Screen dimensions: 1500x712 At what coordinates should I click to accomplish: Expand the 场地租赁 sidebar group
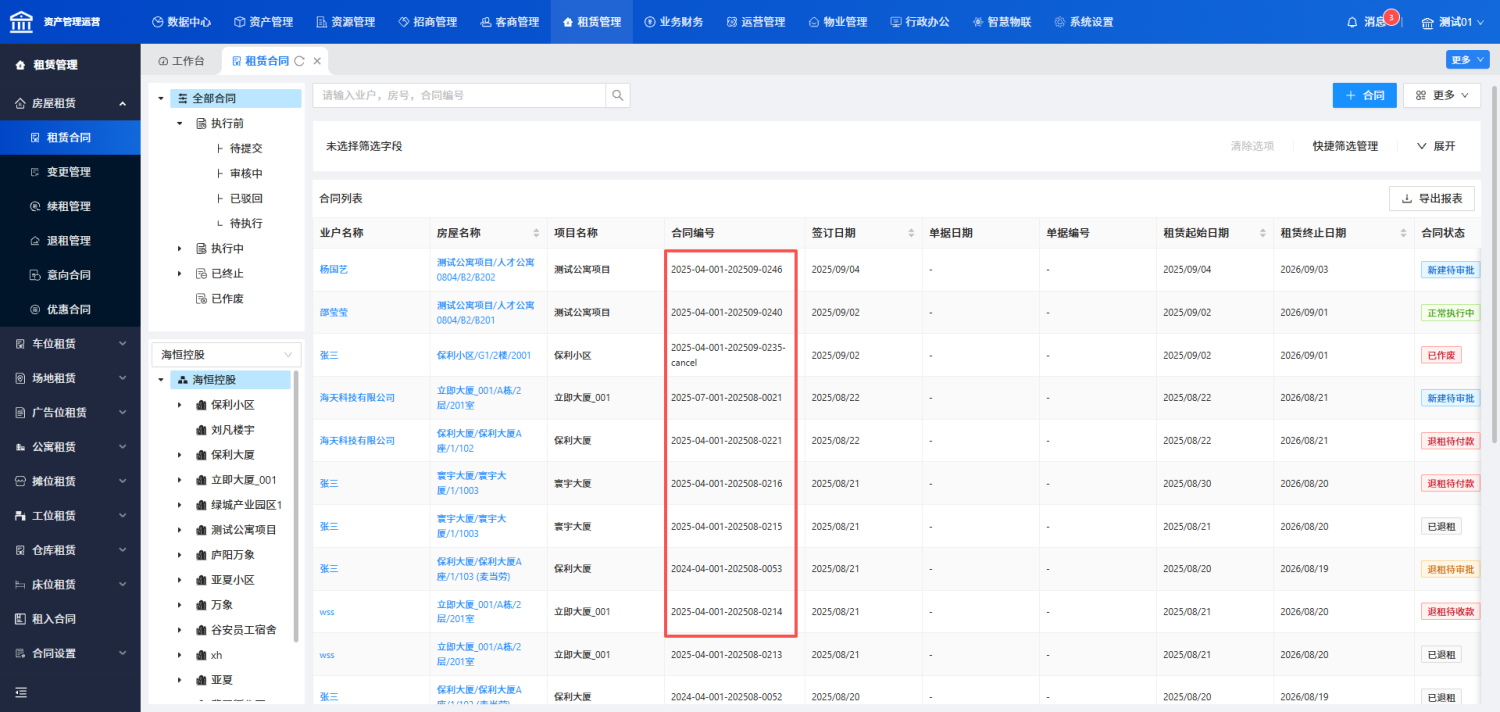[70, 378]
